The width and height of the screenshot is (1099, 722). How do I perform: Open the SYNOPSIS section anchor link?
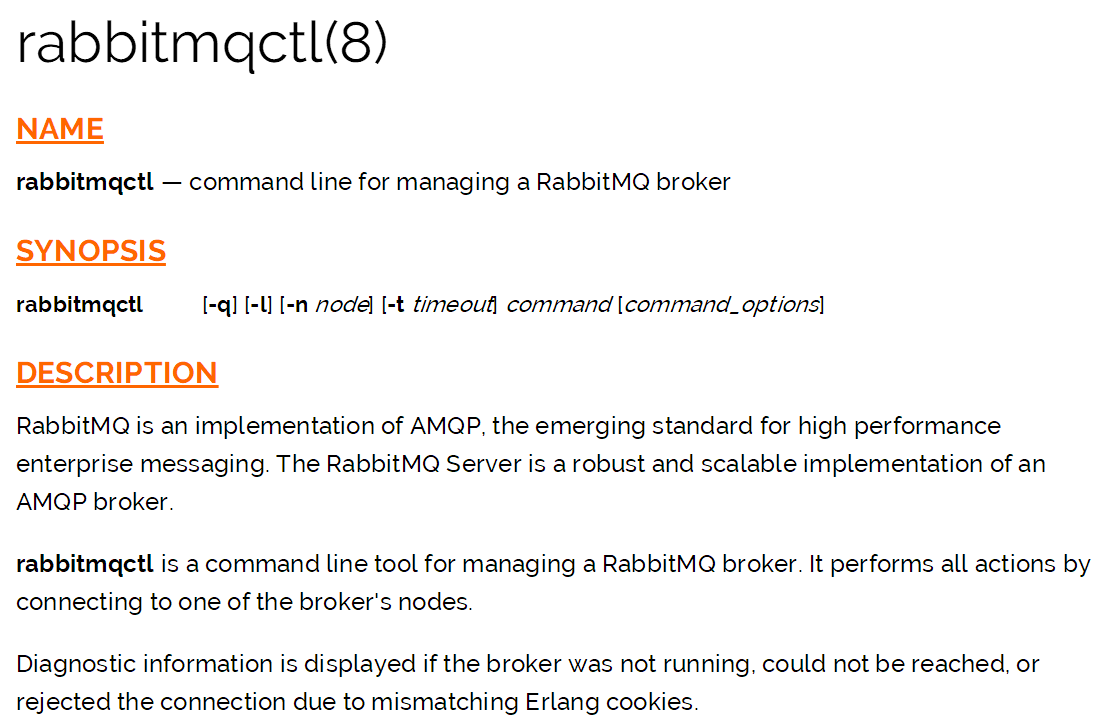click(91, 252)
